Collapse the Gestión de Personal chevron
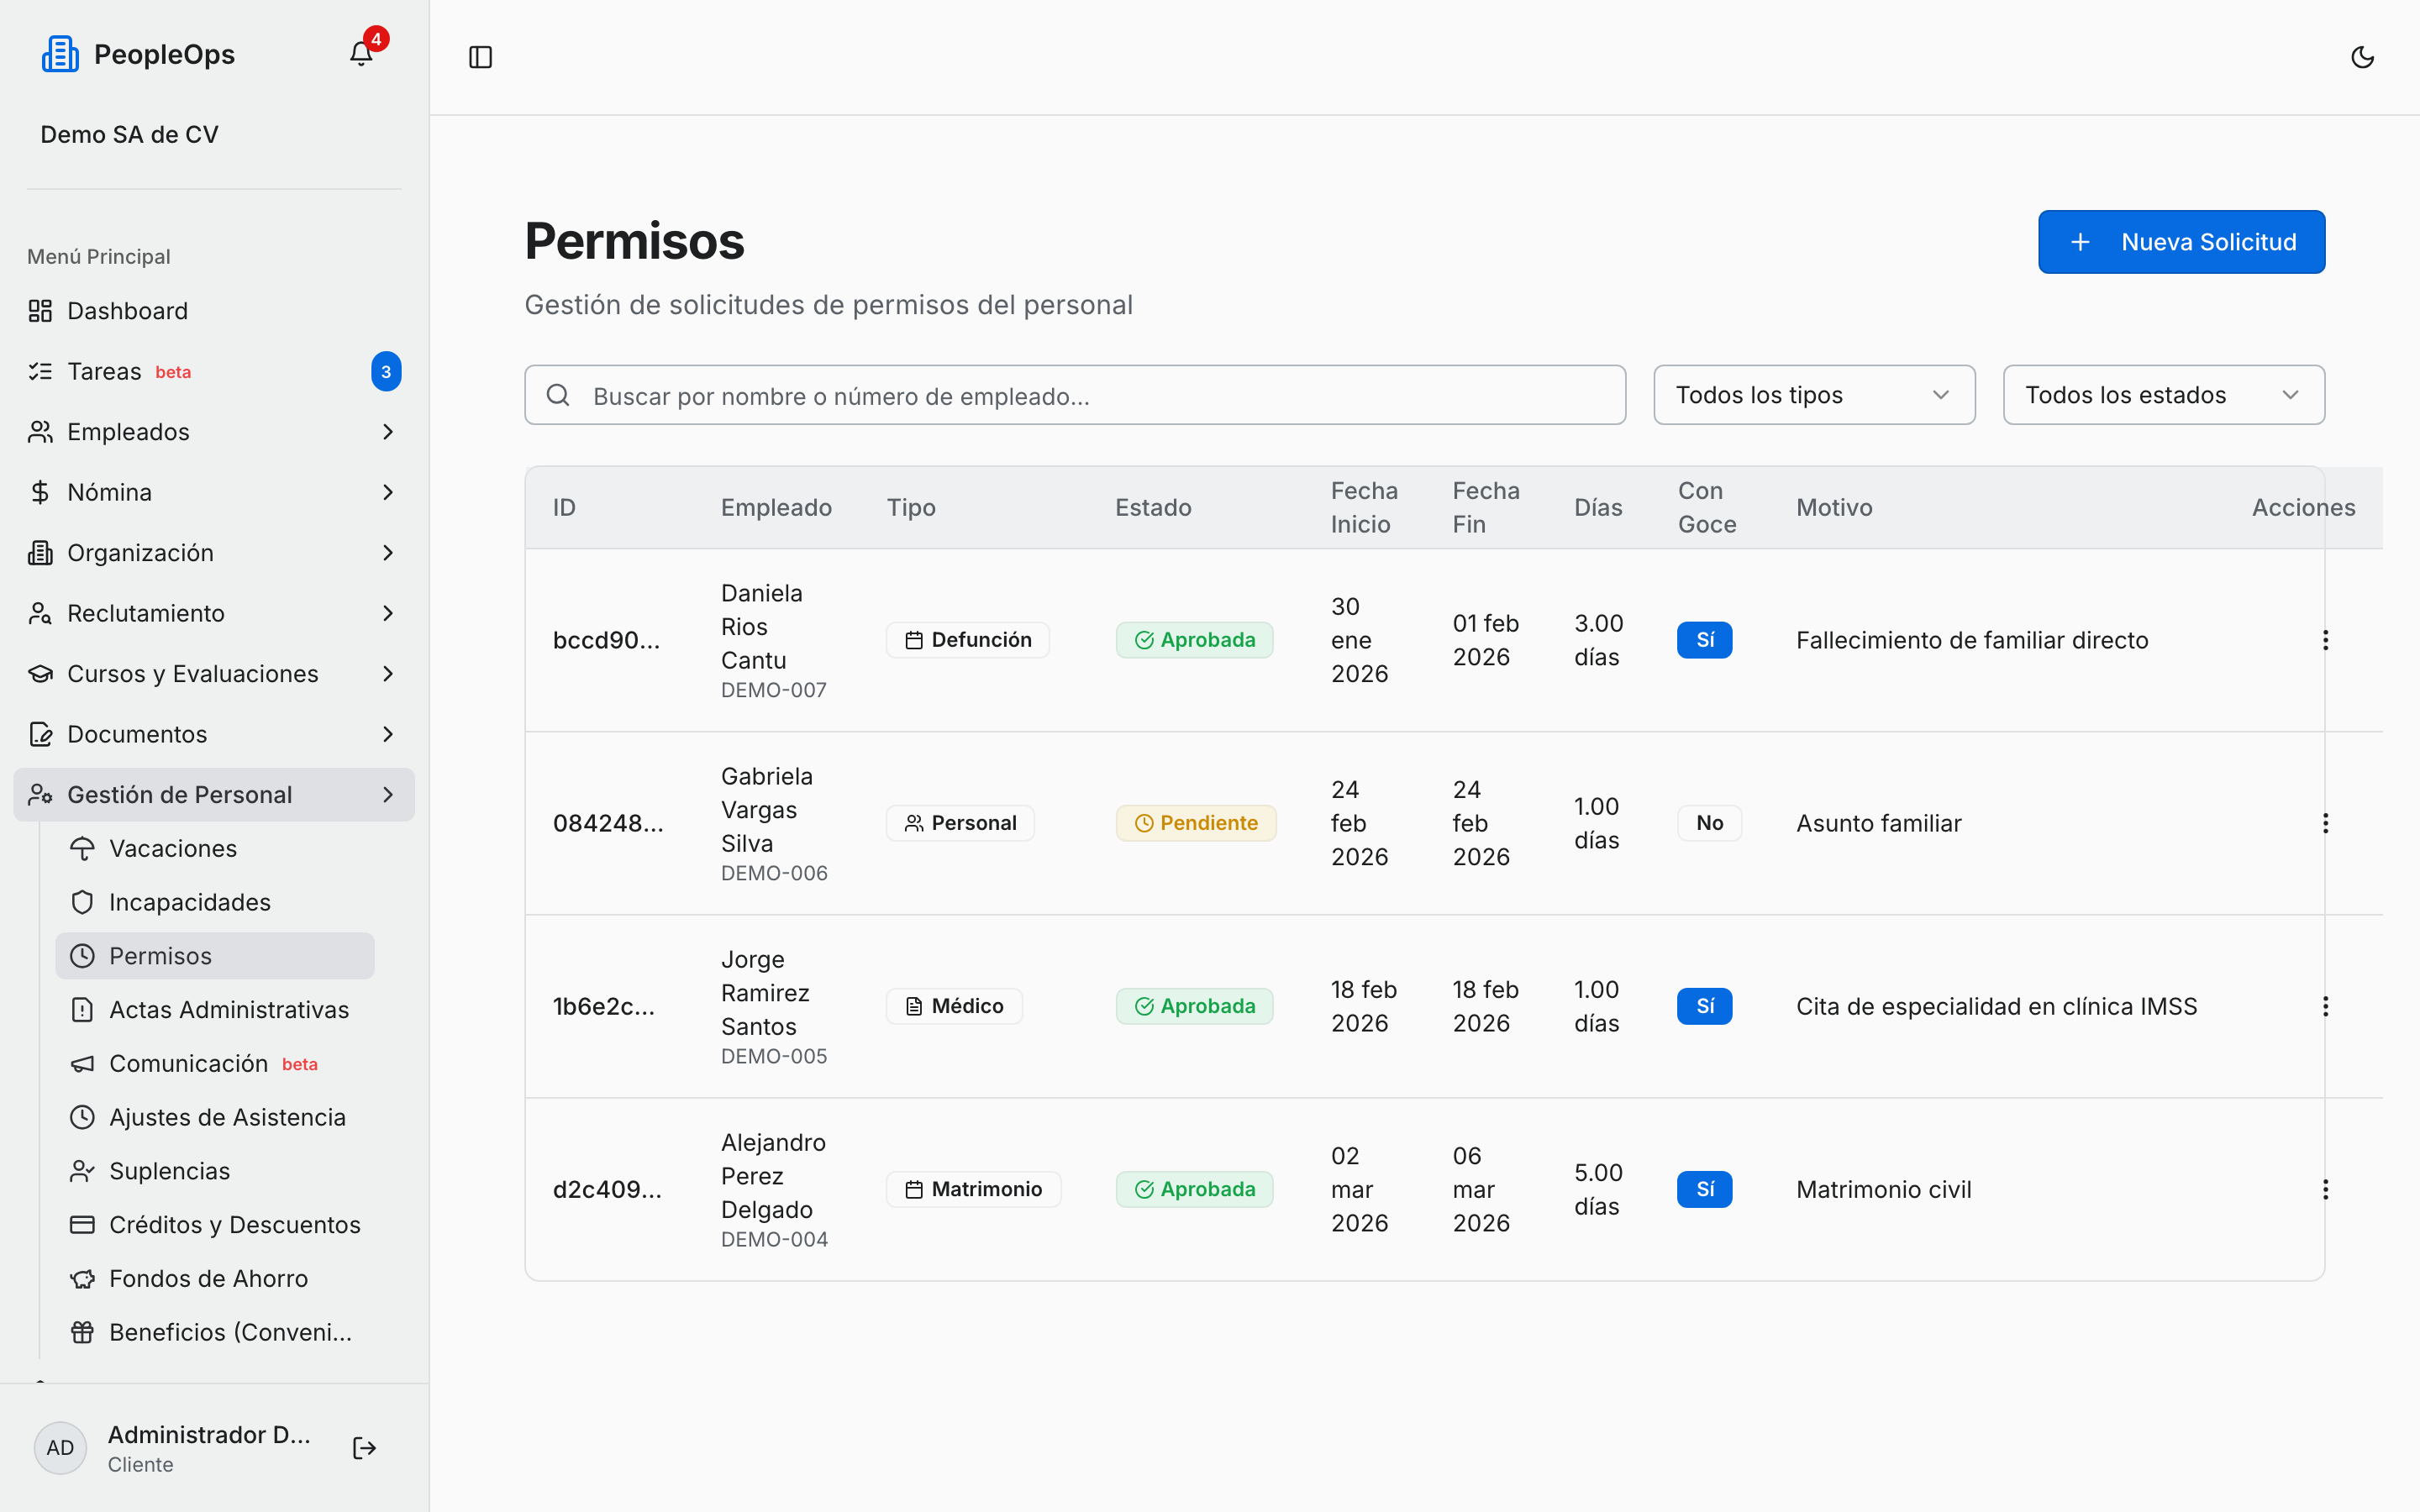 (x=388, y=795)
